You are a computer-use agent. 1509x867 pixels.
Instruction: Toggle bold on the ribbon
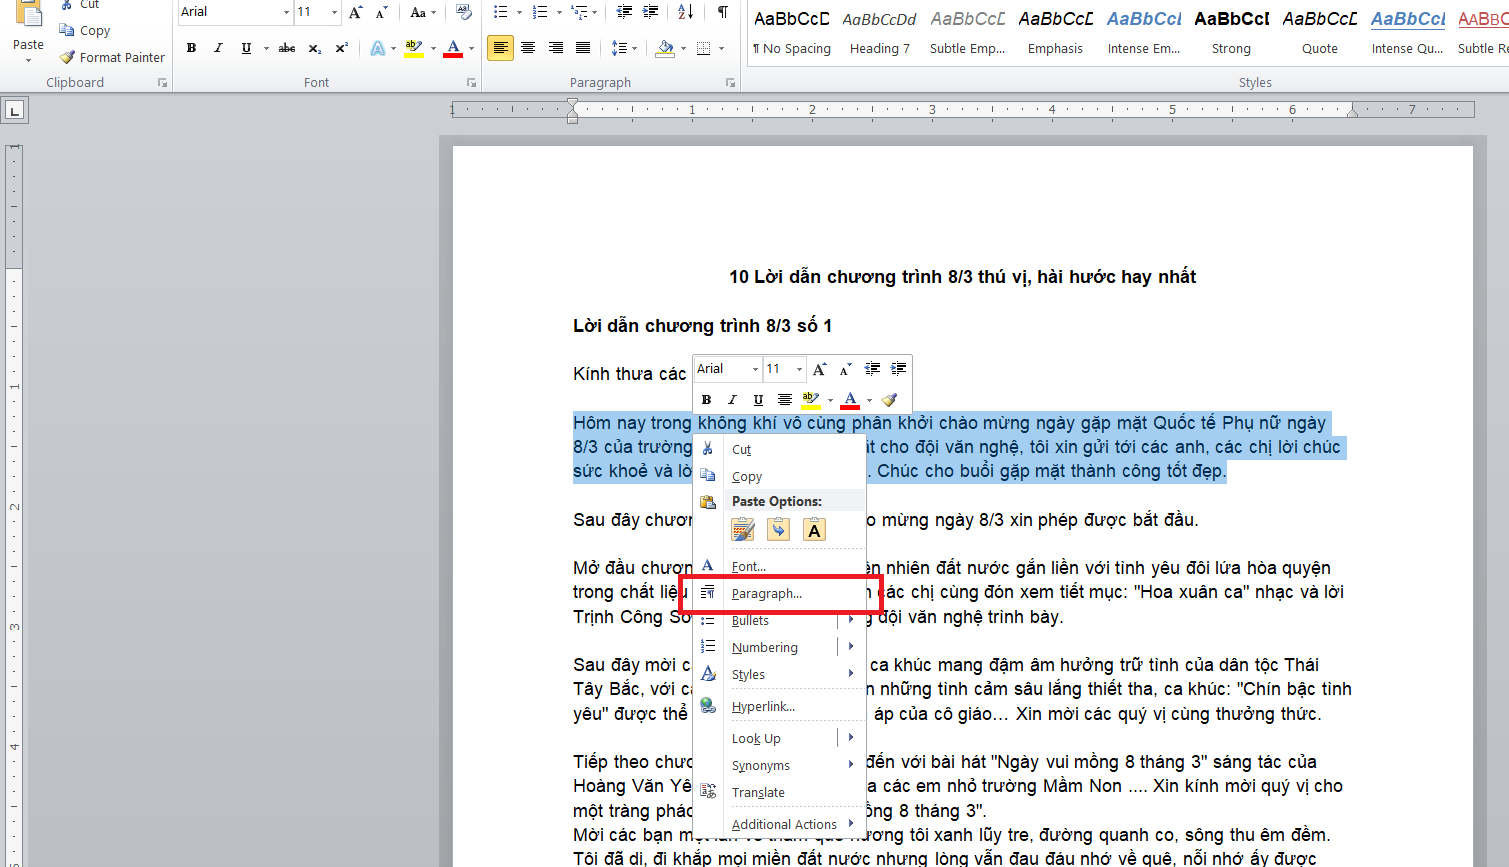pyautogui.click(x=191, y=47)
